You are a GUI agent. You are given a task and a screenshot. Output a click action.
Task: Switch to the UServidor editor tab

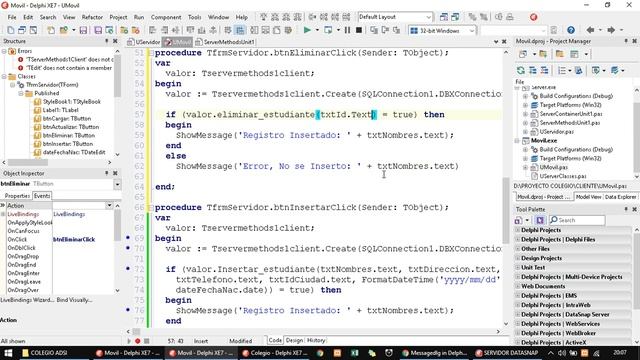point(144,42)
